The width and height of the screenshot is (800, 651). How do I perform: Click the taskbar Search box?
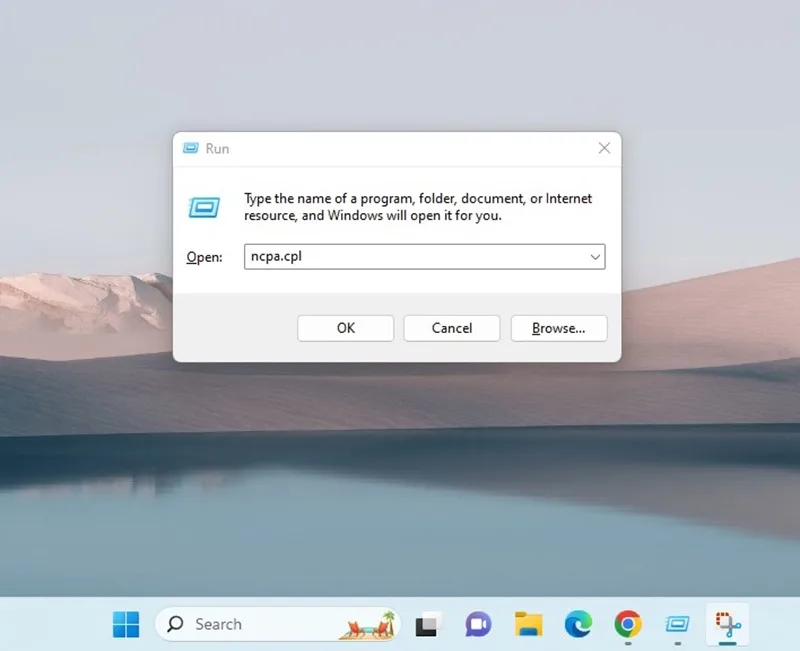278,624
